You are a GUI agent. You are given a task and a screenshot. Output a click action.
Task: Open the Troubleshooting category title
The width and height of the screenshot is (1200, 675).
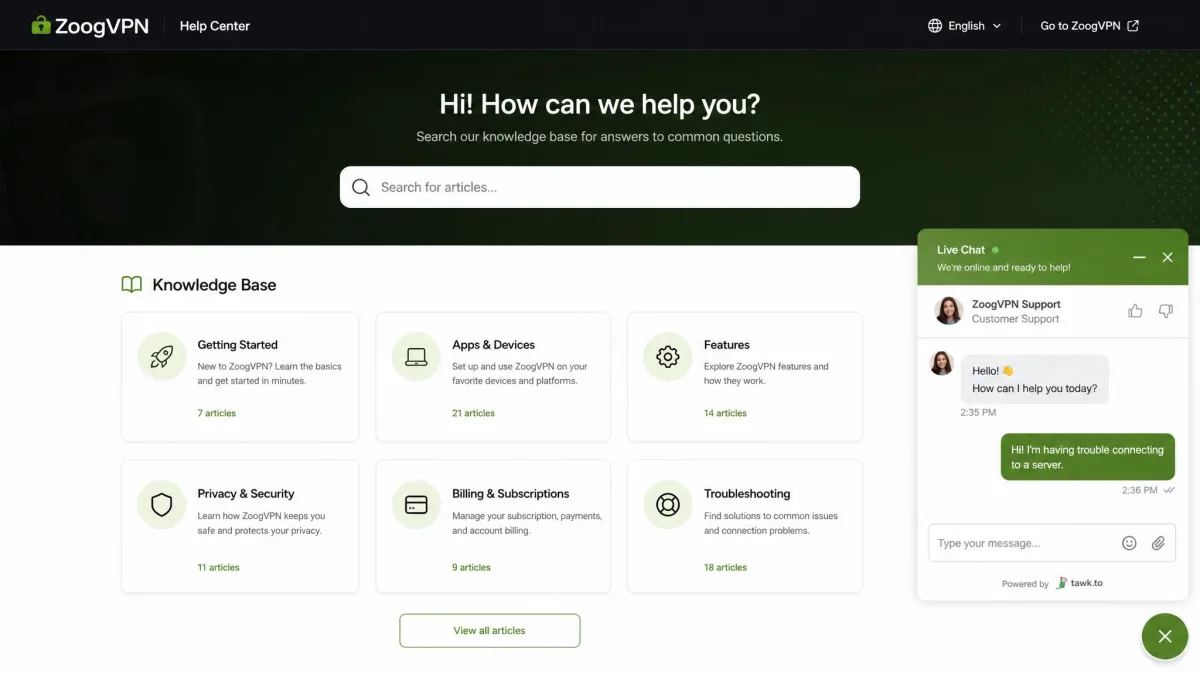coord(747,494)
